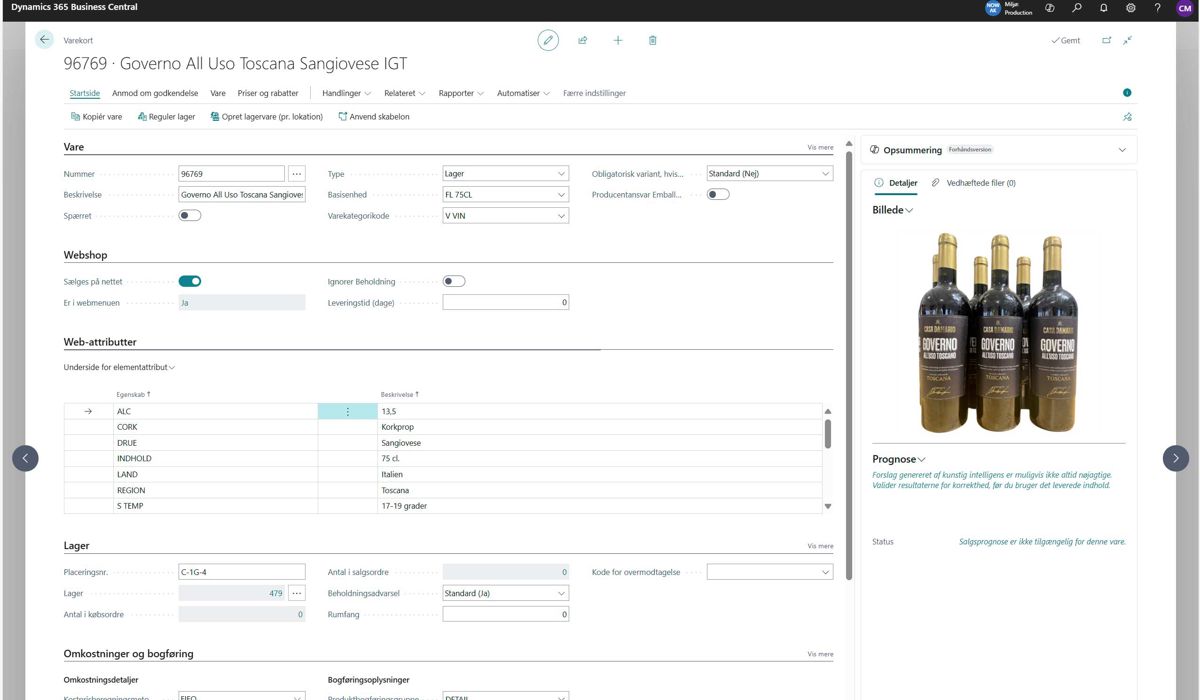Select the DRUE attribute row
The image size is (1200, 700).
click(x=445, y=443)
